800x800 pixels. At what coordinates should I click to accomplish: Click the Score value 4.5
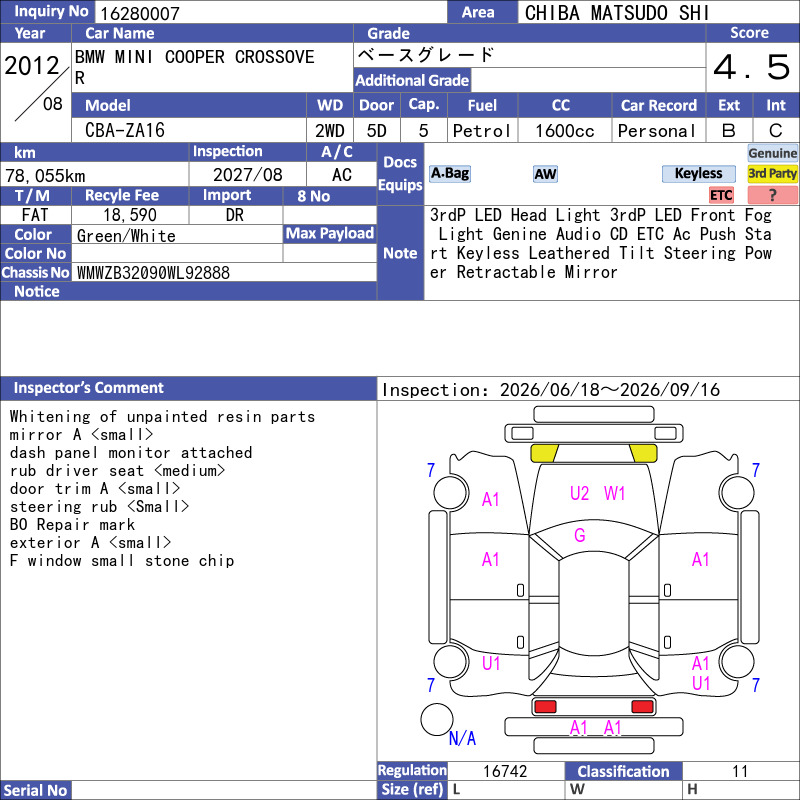coord(752,67)
